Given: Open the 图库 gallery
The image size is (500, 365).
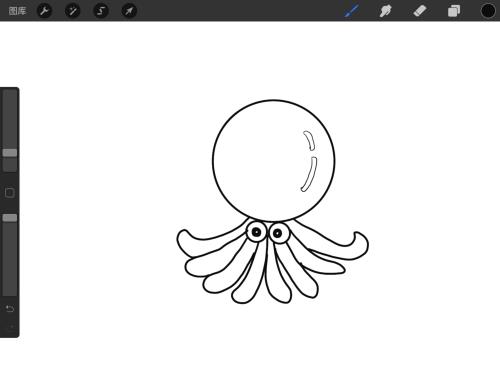Looking at the screenshot, I should pyautogui.click(x=17, y=11).
